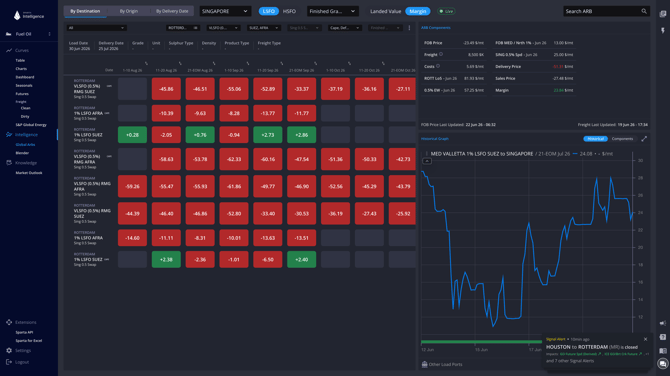Screen dimensions: 670x376
Task: Click the Extensions icon in sidebar
Action: [9, 322]
